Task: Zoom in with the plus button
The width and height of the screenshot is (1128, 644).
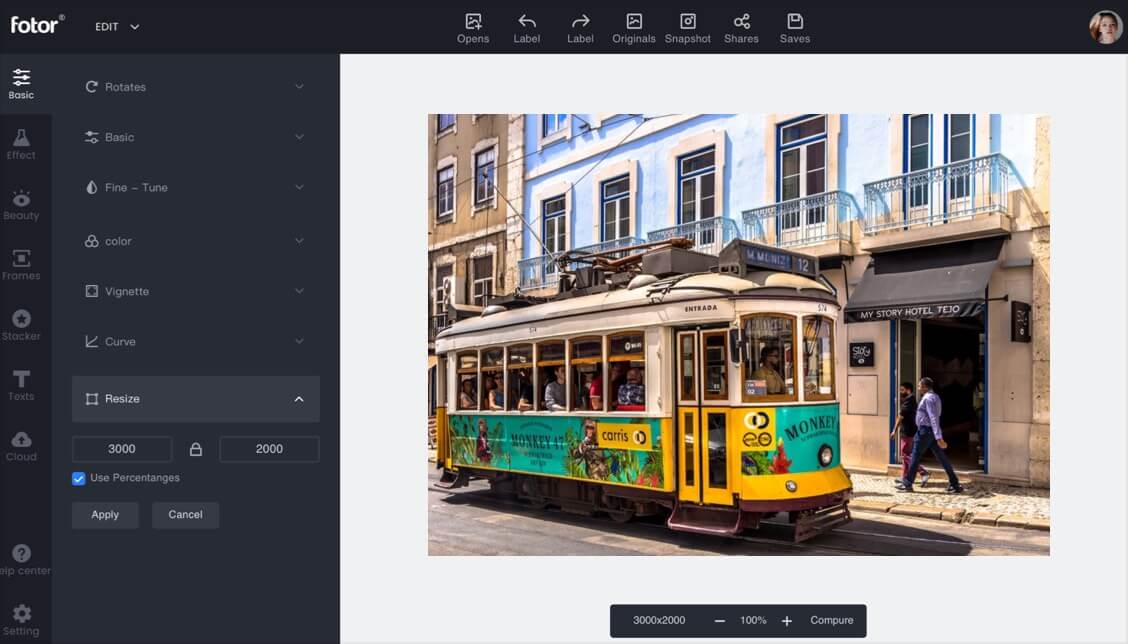Action: tap(787, 621)
